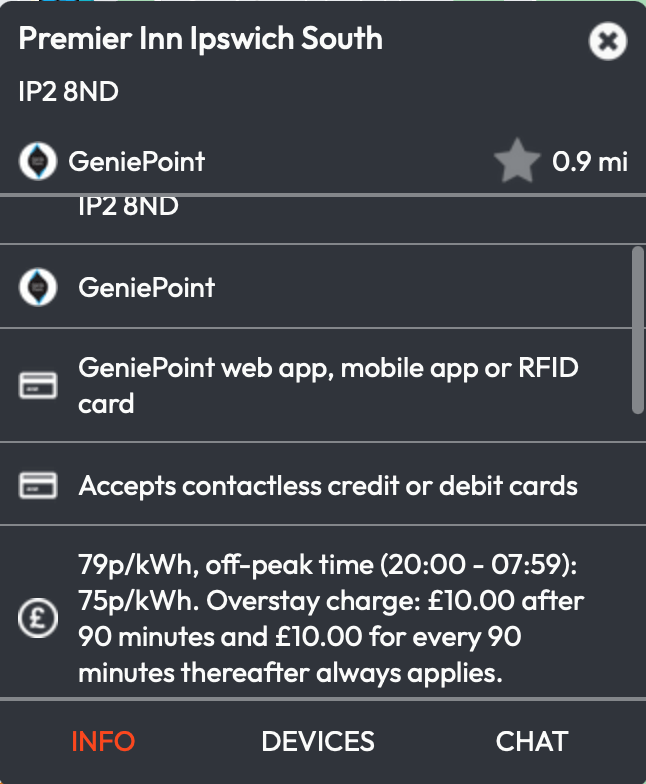Click the 0.9 mi distance label

click(x=590, y=162)
